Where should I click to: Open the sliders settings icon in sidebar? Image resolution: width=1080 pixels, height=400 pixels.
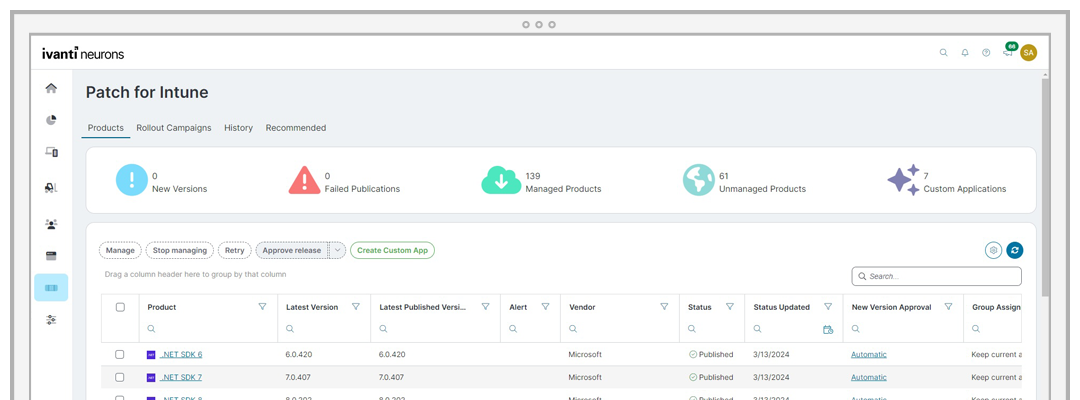[51, 319]
